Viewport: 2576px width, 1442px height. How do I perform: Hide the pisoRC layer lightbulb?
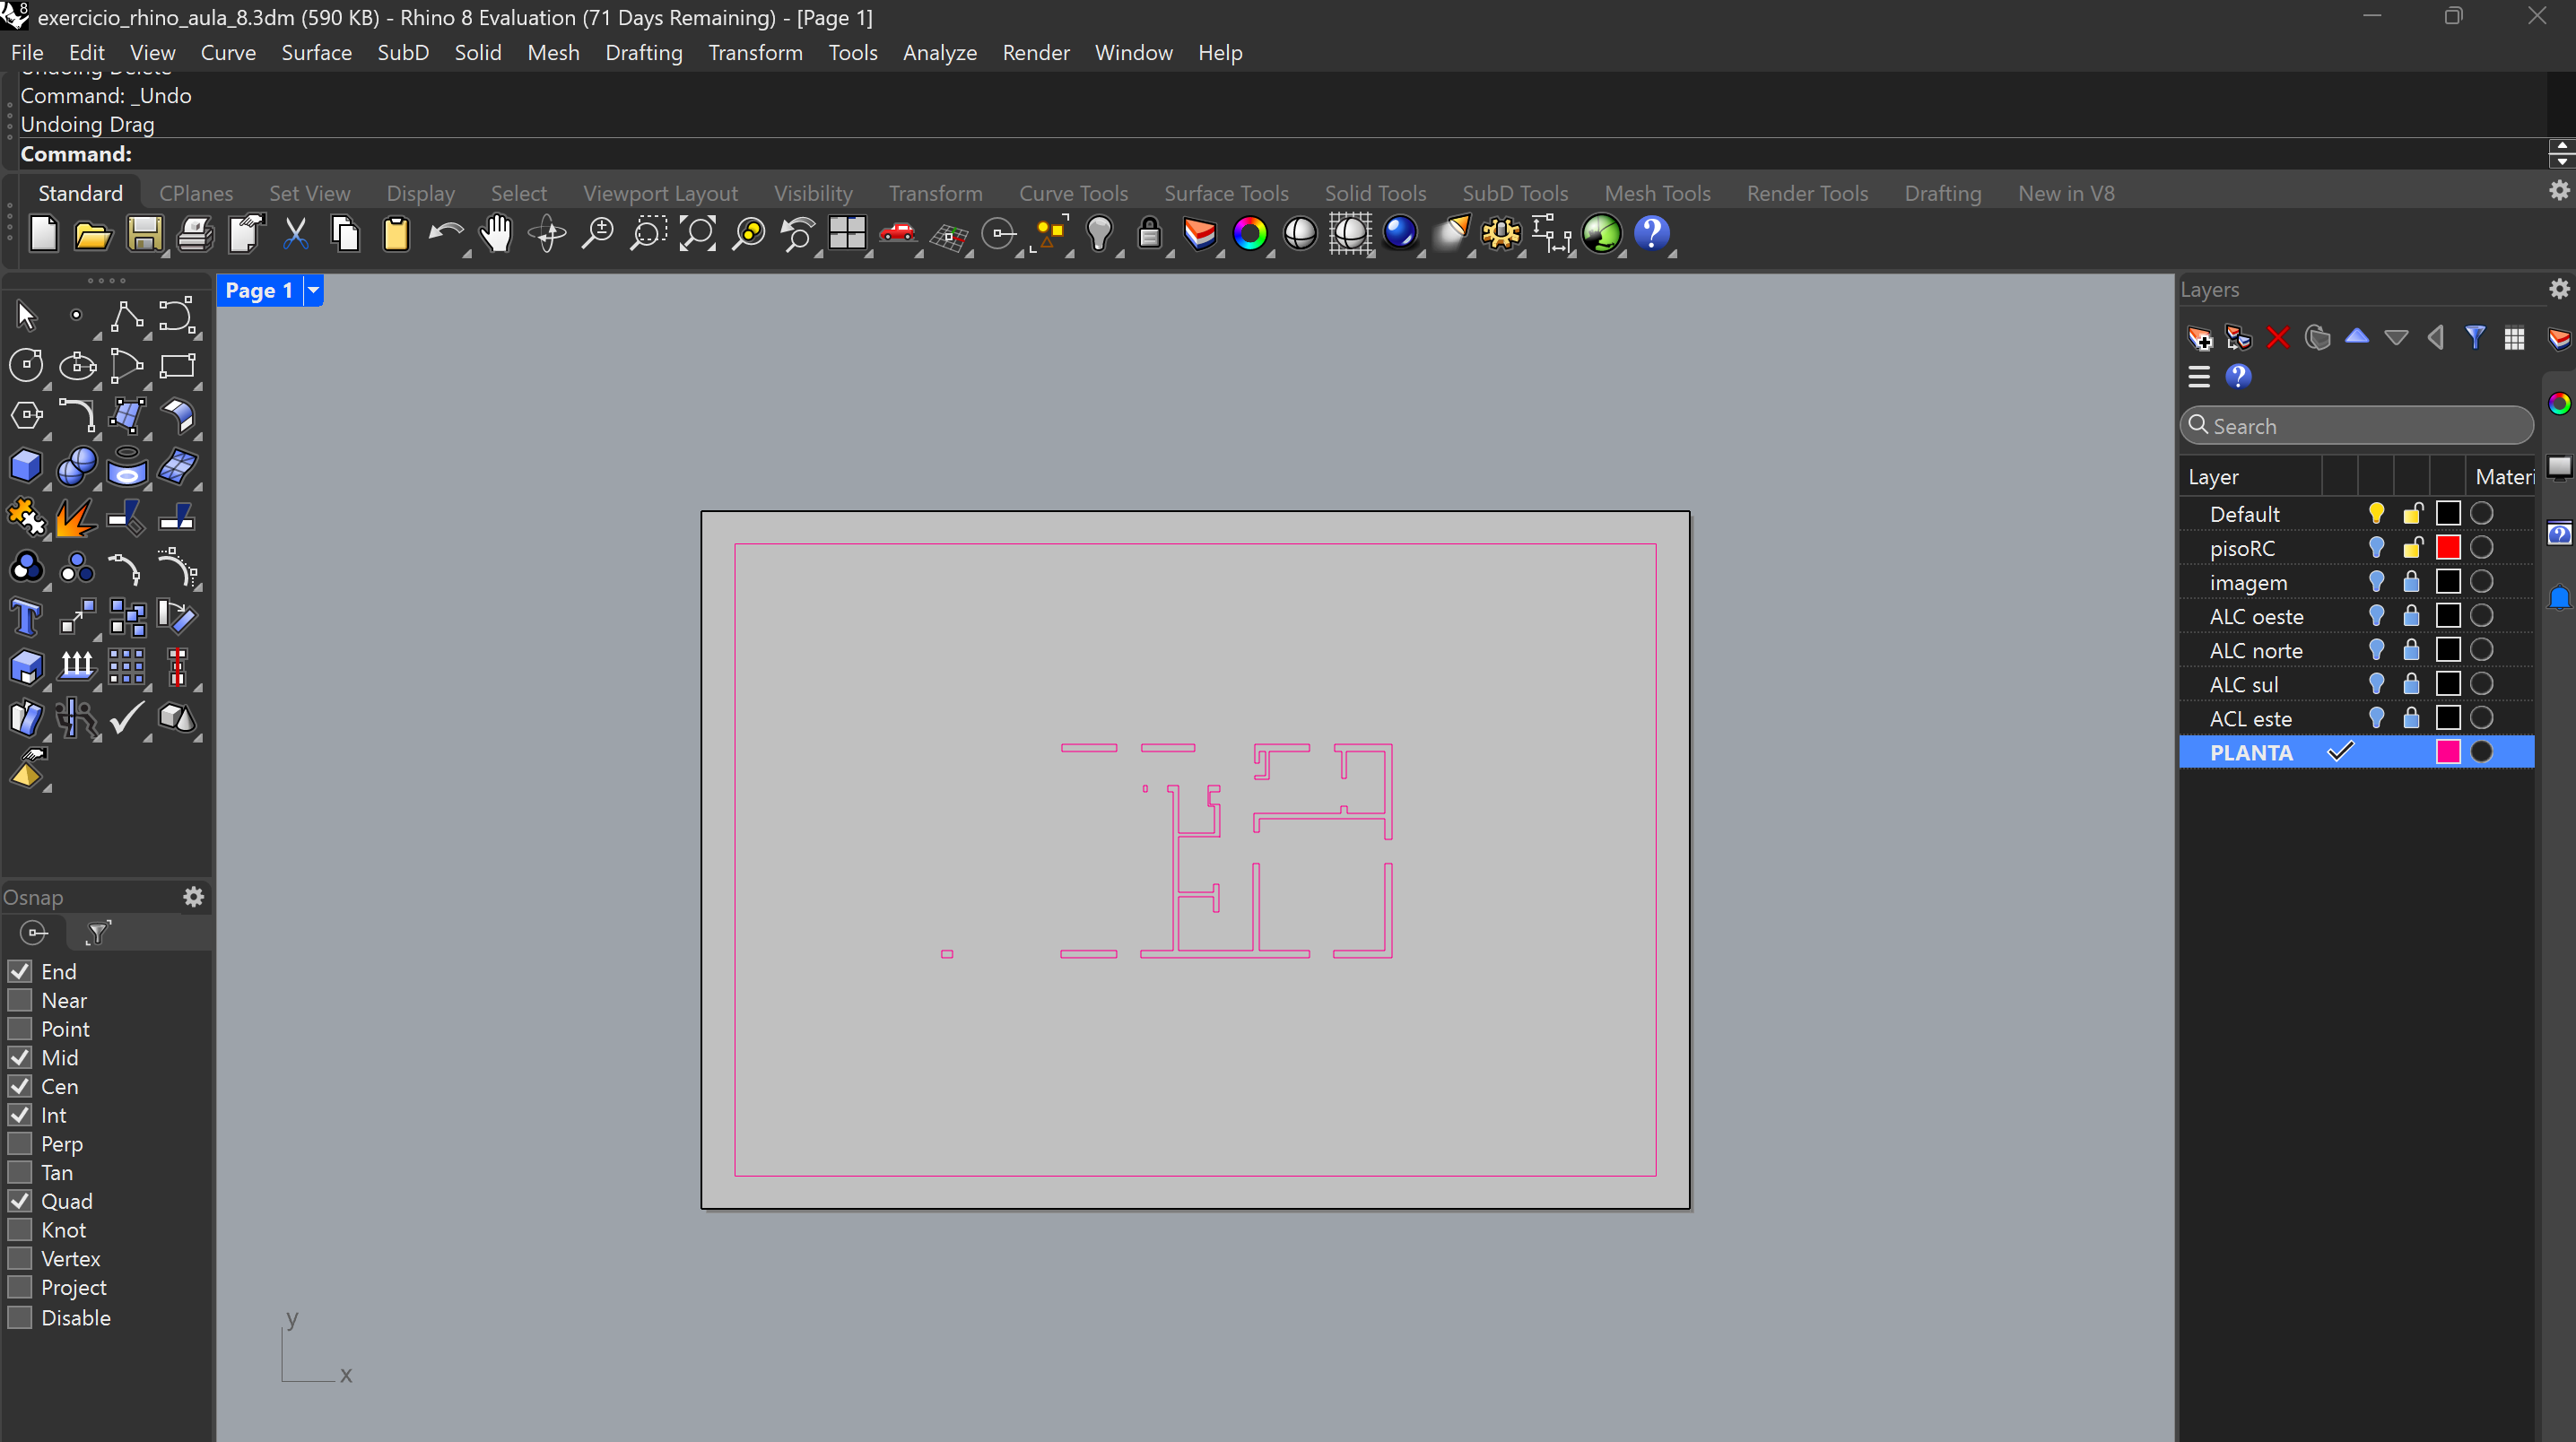[x=2377, y=548]
